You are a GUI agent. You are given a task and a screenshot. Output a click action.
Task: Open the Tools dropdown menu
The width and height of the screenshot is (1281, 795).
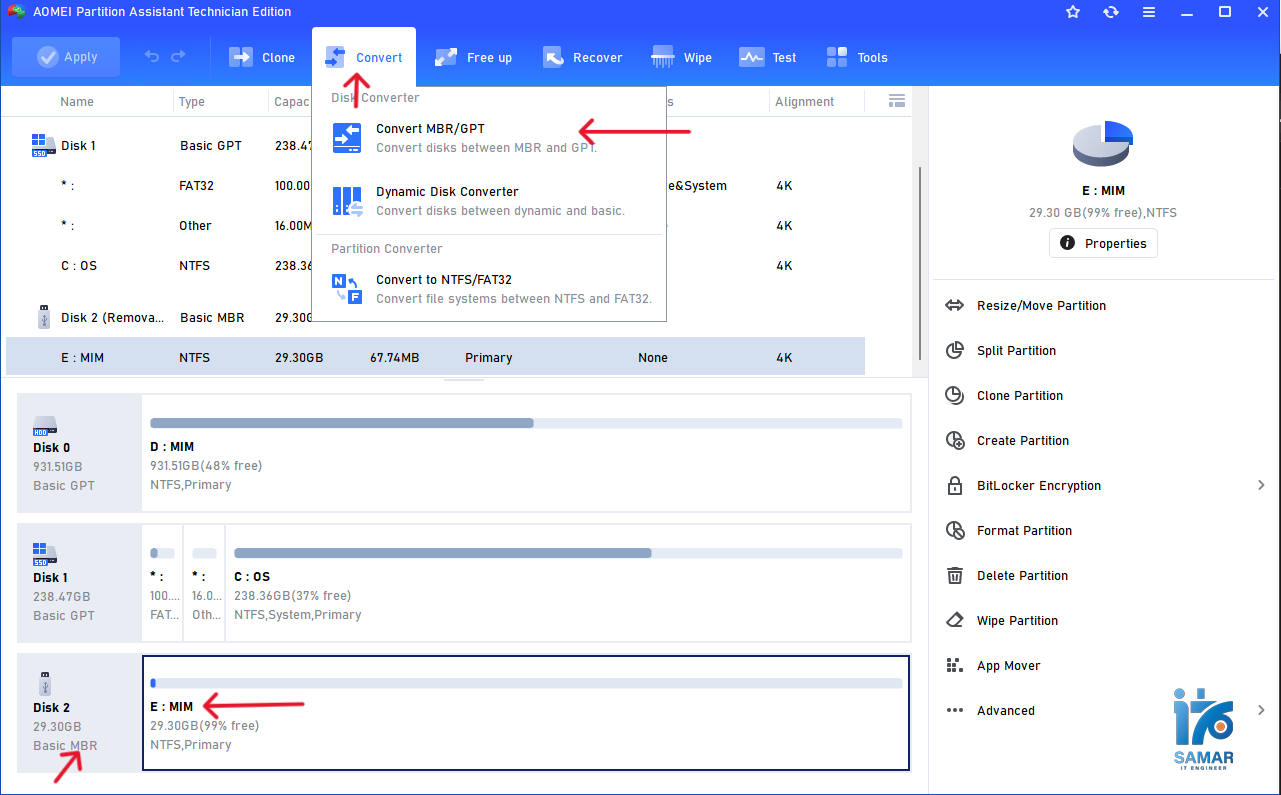tap(857, 57)
